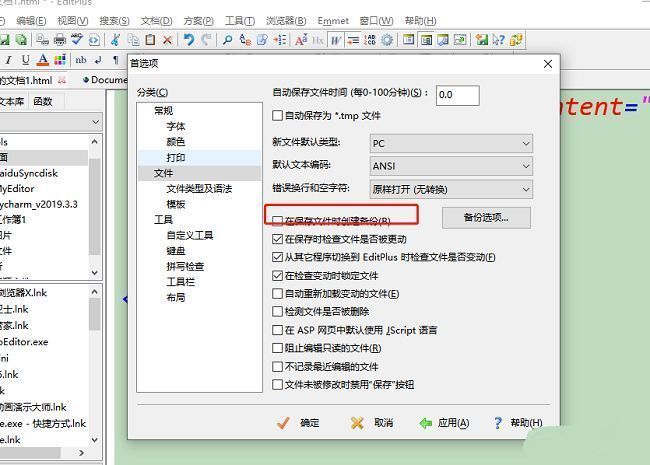This screenshot has height=465, width=650.
Task: Click the line break arrow icon
Action: 98,60
